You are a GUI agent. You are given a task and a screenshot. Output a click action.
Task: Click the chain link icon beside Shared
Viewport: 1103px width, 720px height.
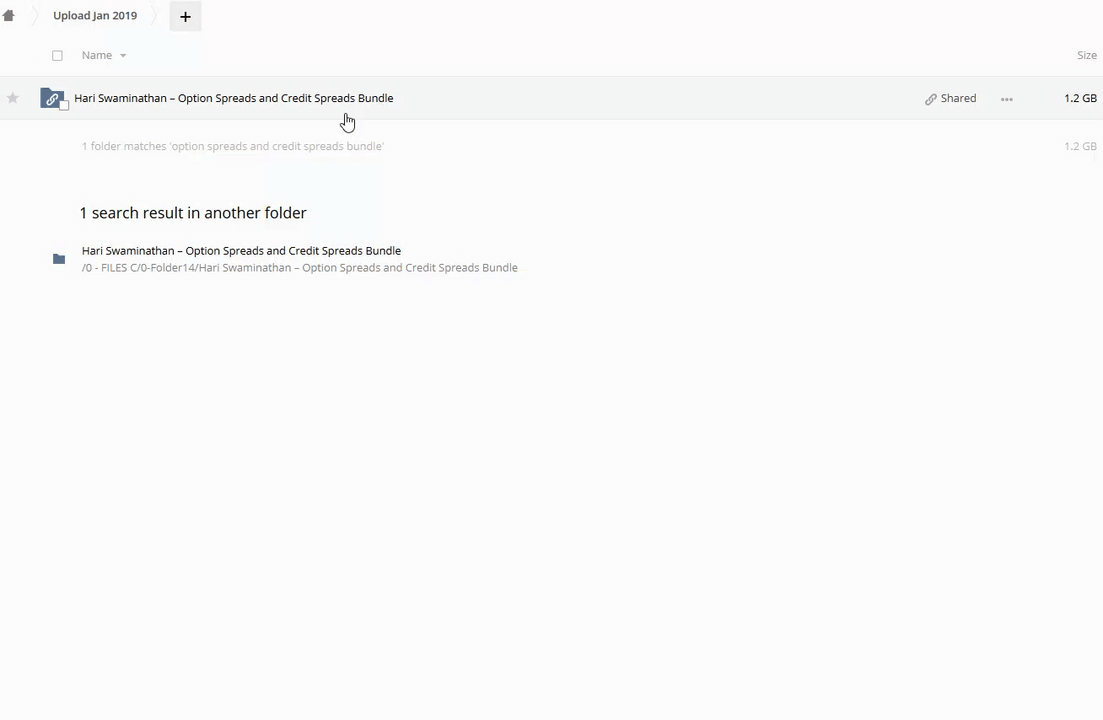click(931, 99)
